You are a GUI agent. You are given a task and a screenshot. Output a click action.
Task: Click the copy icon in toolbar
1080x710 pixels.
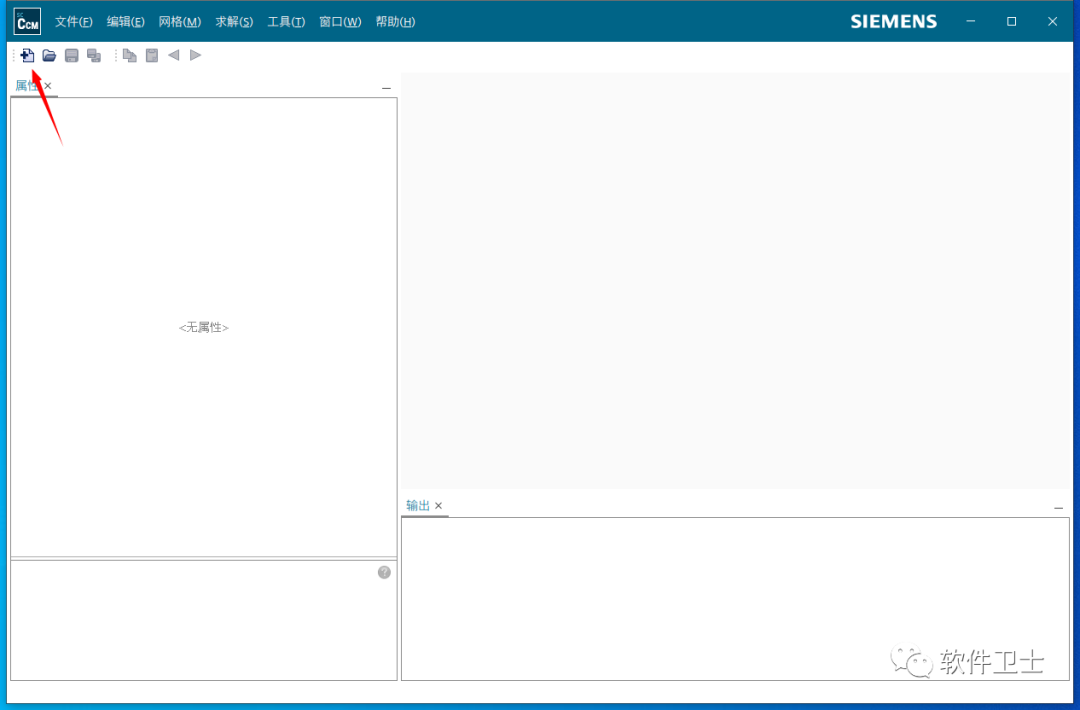tap(129, 55)
